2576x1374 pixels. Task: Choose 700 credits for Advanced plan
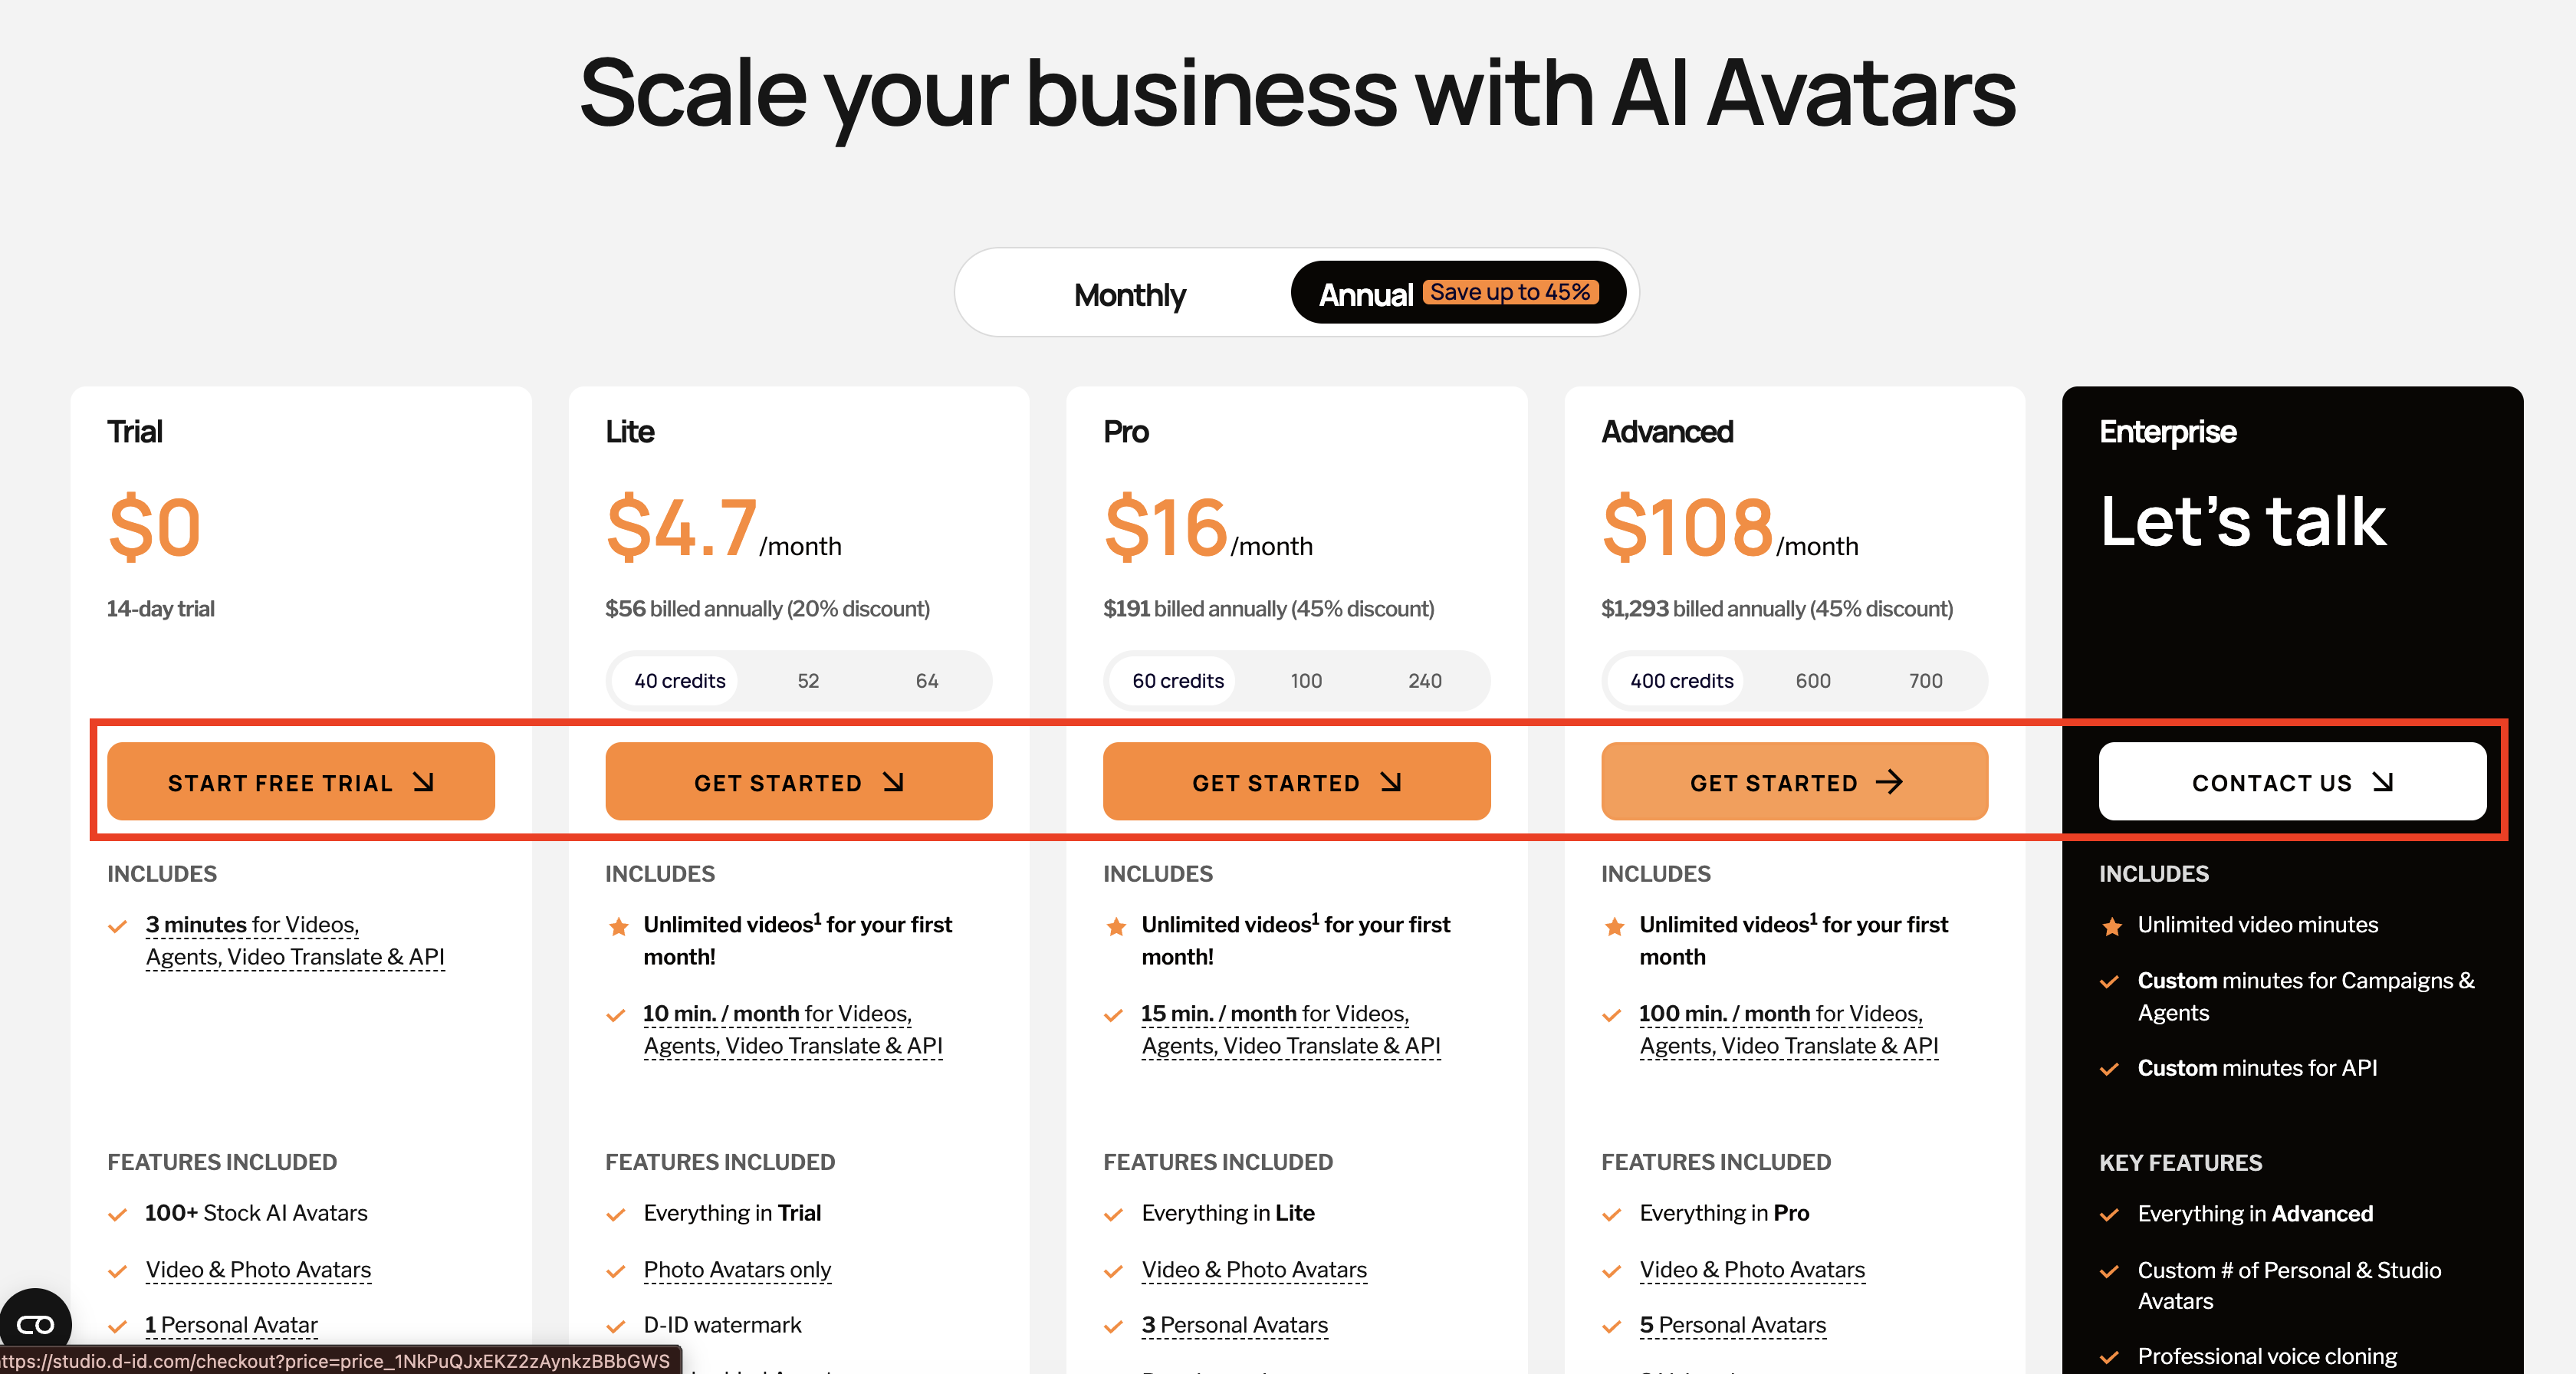pos(1925,681)
